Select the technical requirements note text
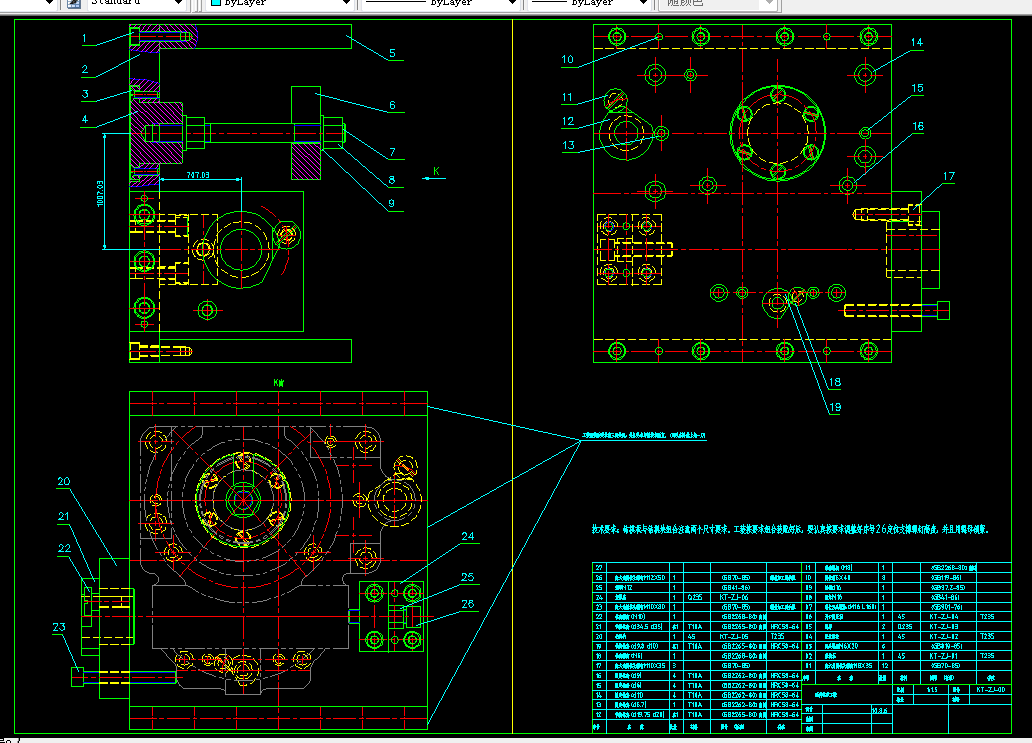1032x743 pixels. coord(790,528)
